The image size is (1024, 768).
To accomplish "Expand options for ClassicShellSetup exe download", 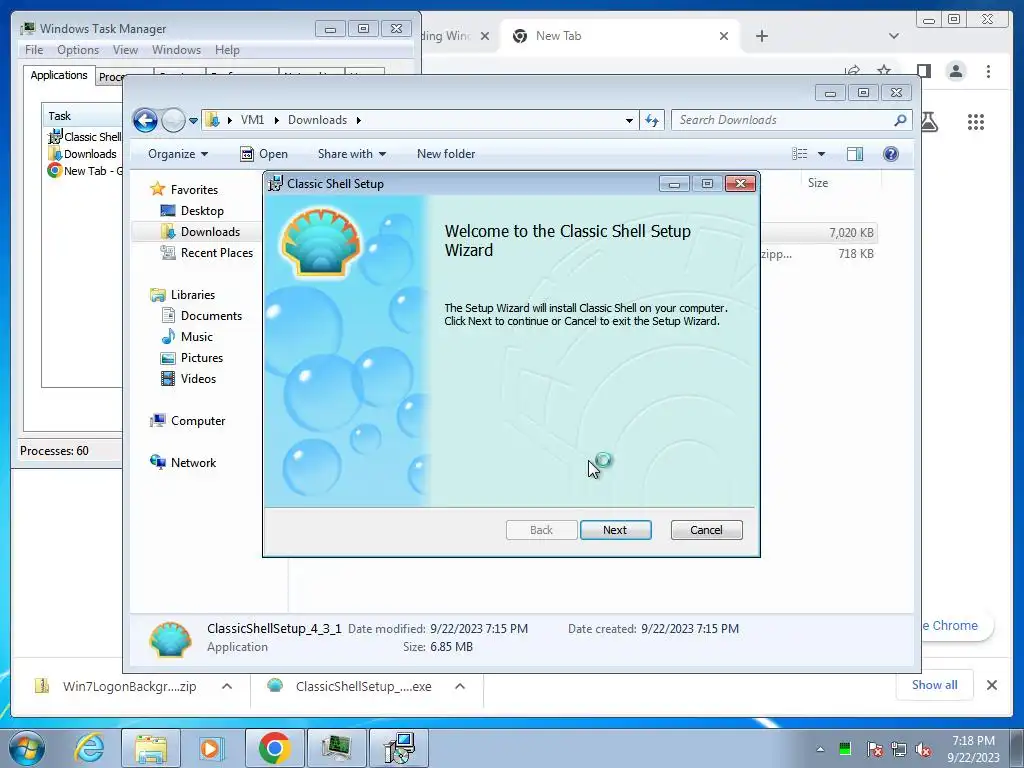I will (x=460, y=686).
